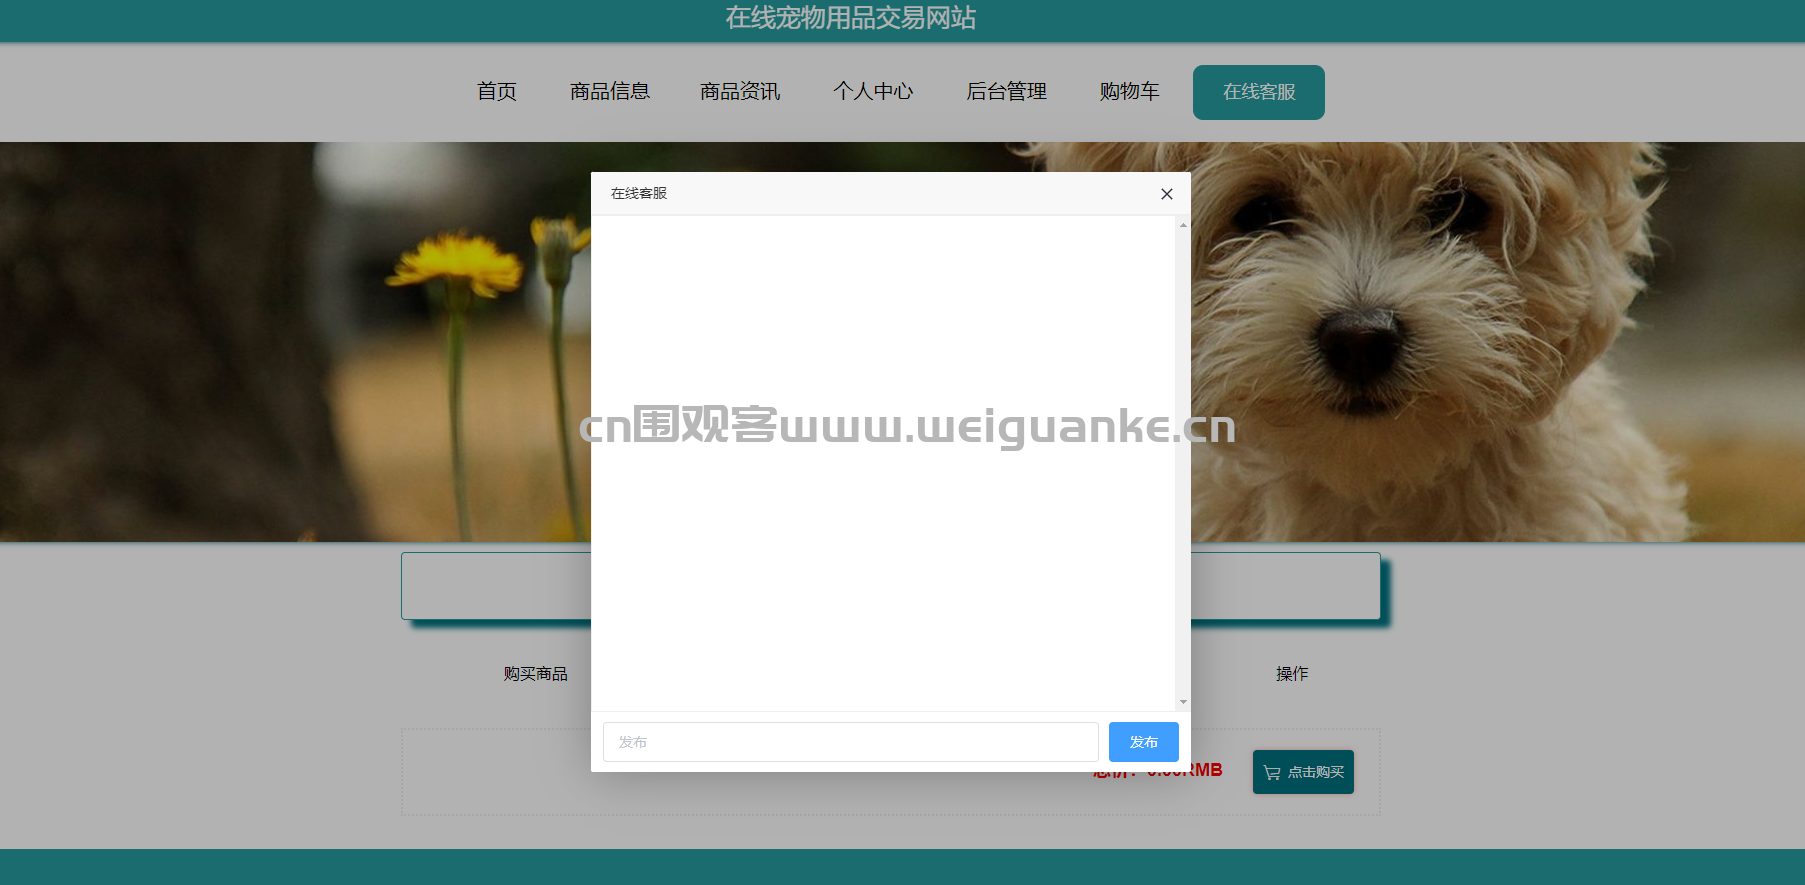
Task: Go to the 购物车 page
Action: (1129, 92)
